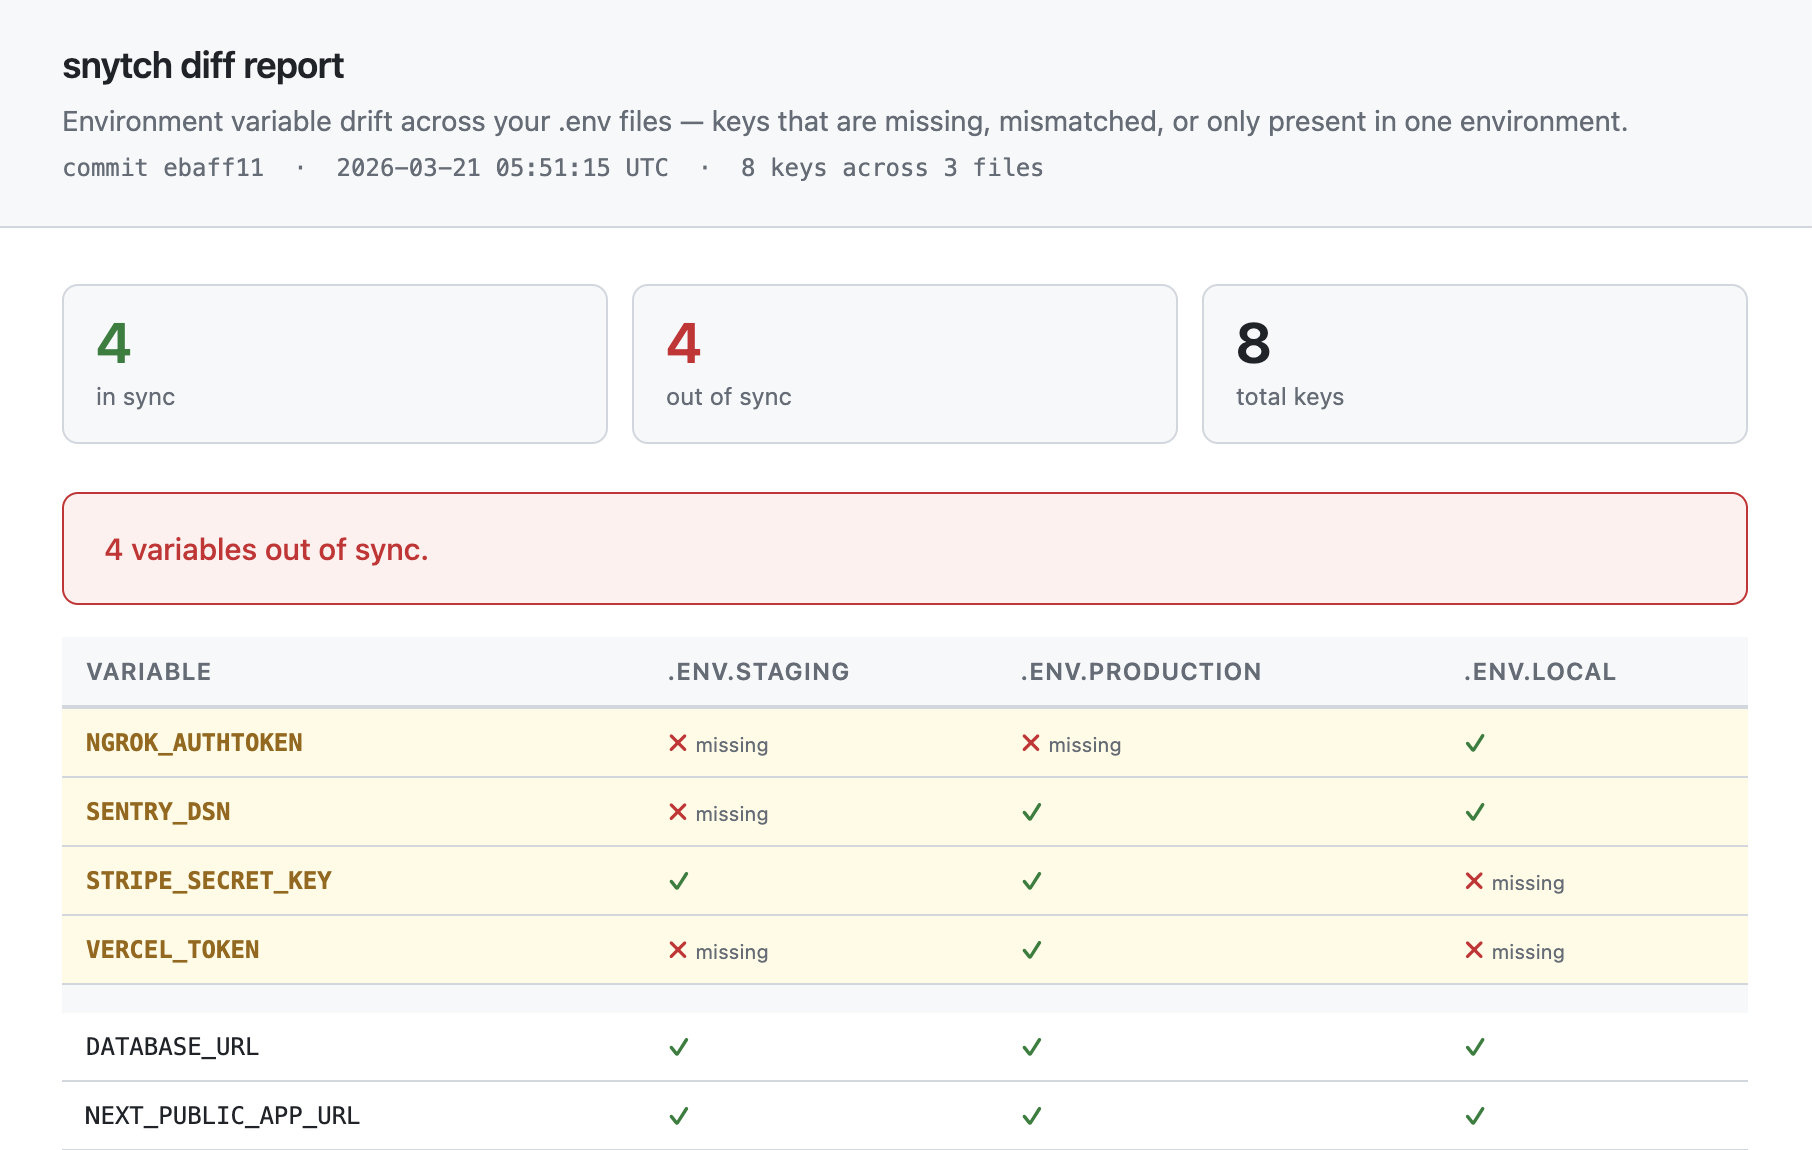Click the red X for SENTRY_DSN staging
Viewport: 1812px width, 1150px height.
click(x=678, y=812)
